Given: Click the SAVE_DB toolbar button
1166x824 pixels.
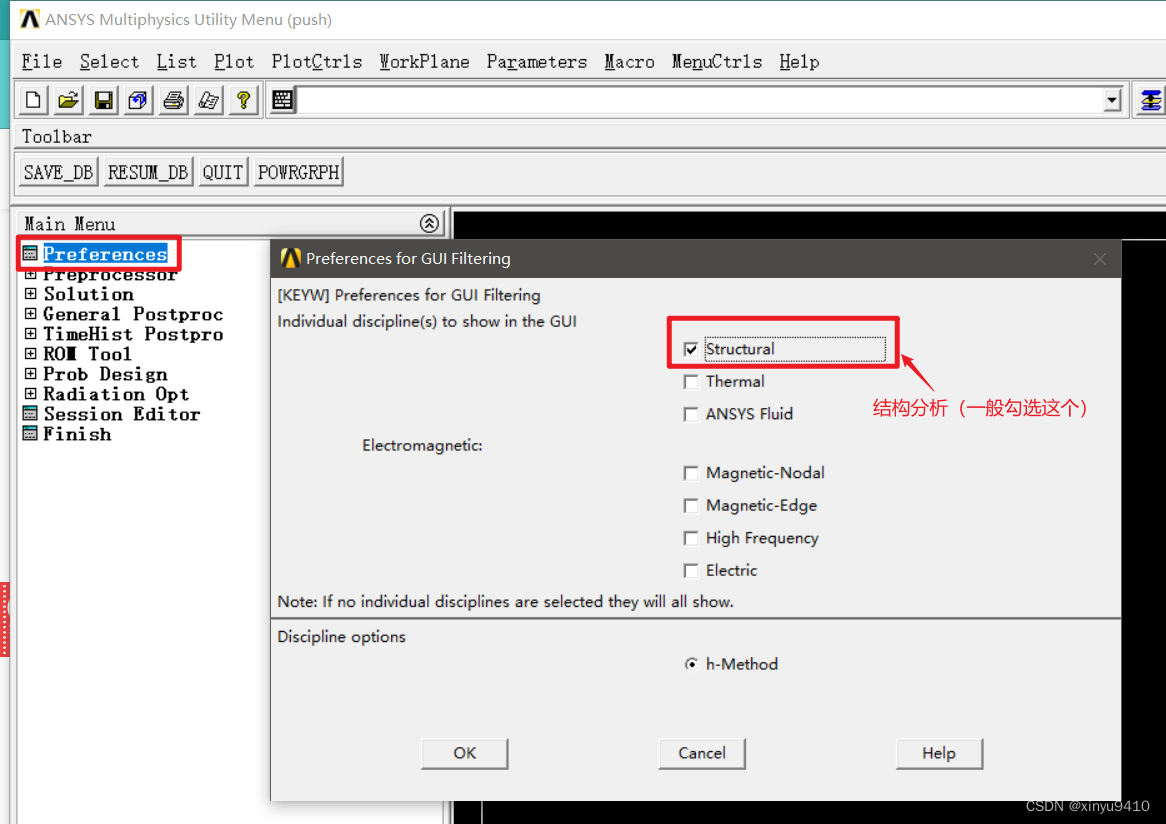Looking at the screenshot, I should [58, 173].
